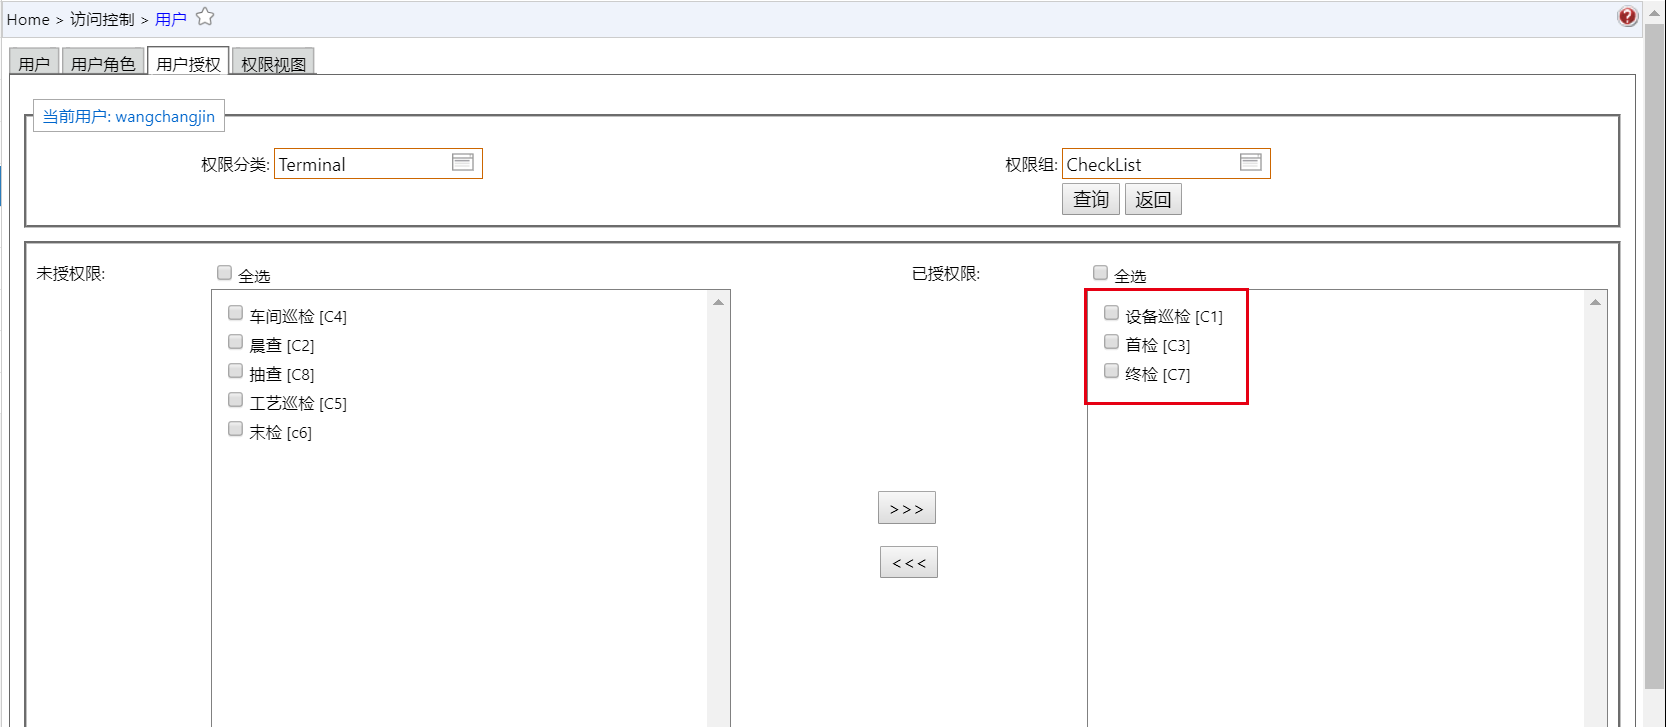Screen dimensions: 1666x727
Task: Click the 返回 button
Action: pos(1153,199)
